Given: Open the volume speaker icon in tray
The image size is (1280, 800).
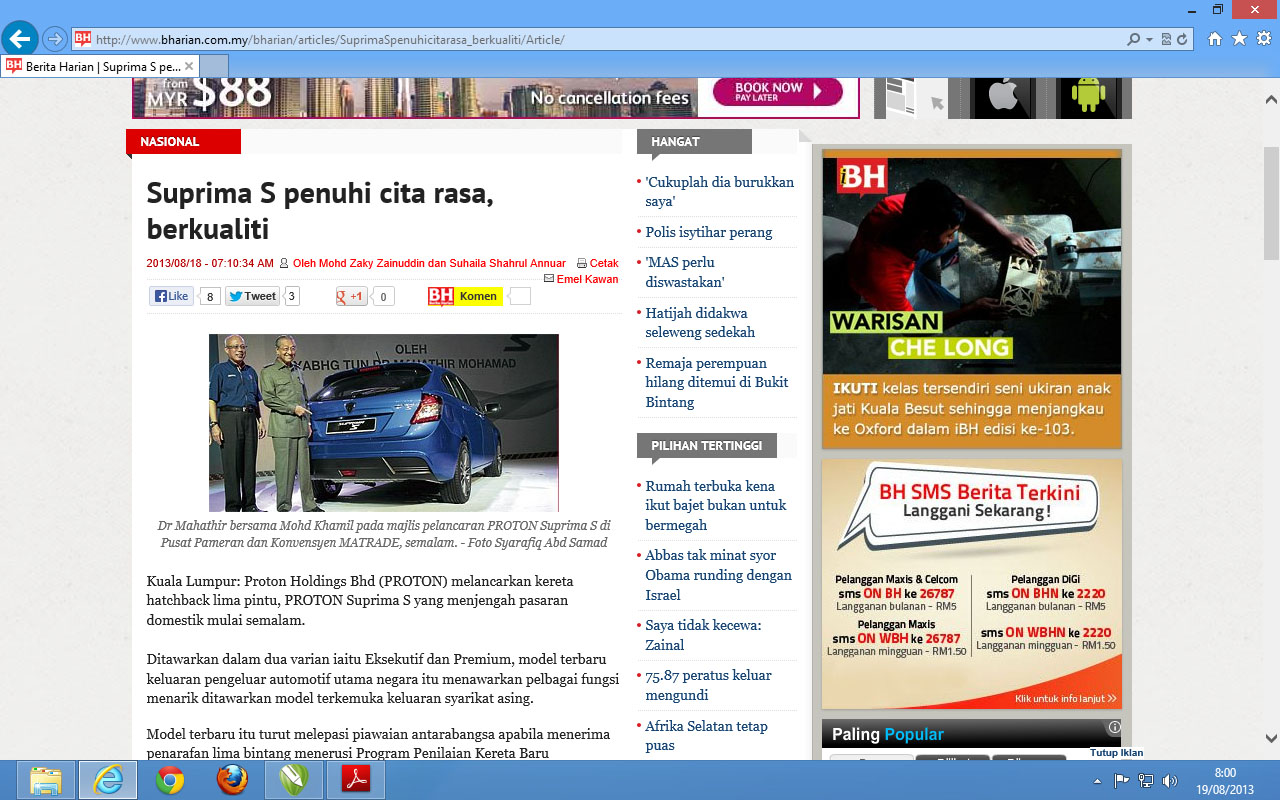Looking at the screenshot, I should pyautogui.click(x=1170, y=781).
